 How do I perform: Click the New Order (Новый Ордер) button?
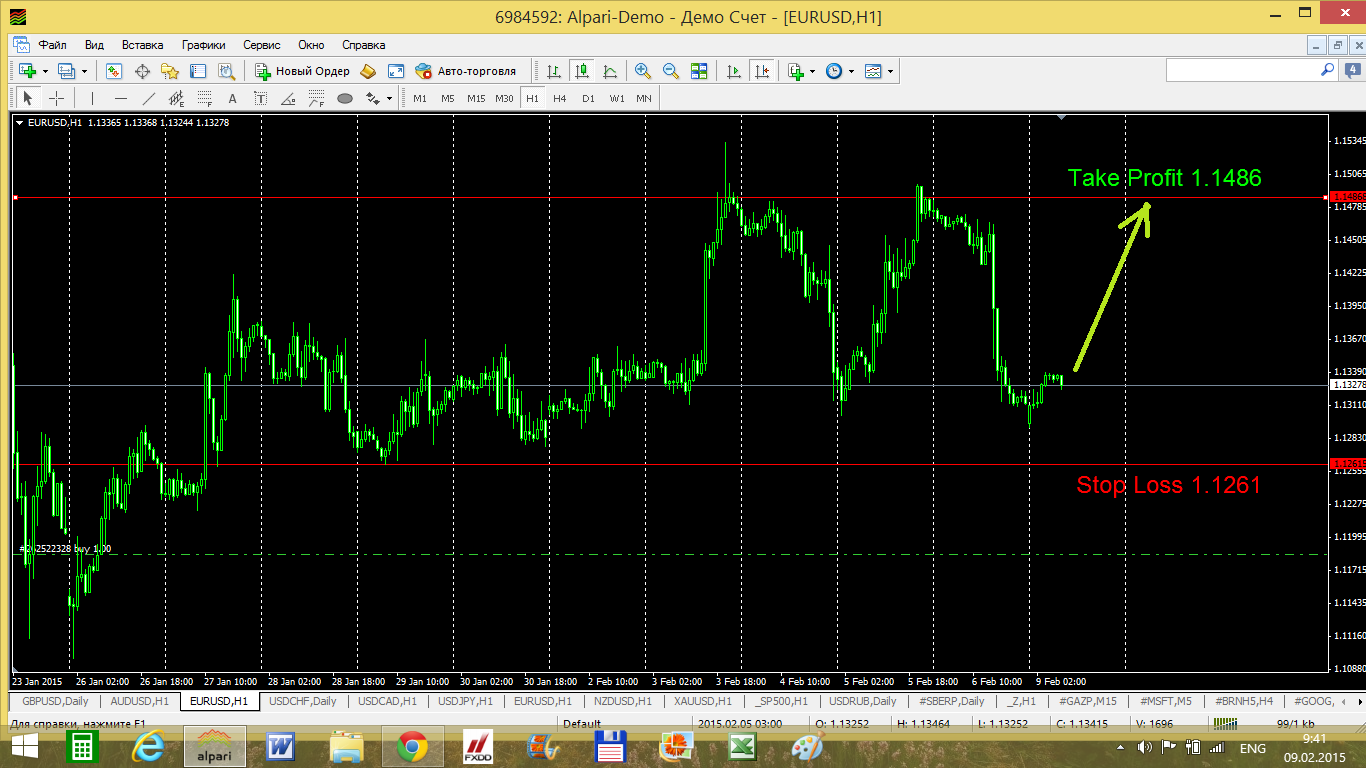pyautogui.click(x=303, y=71)
